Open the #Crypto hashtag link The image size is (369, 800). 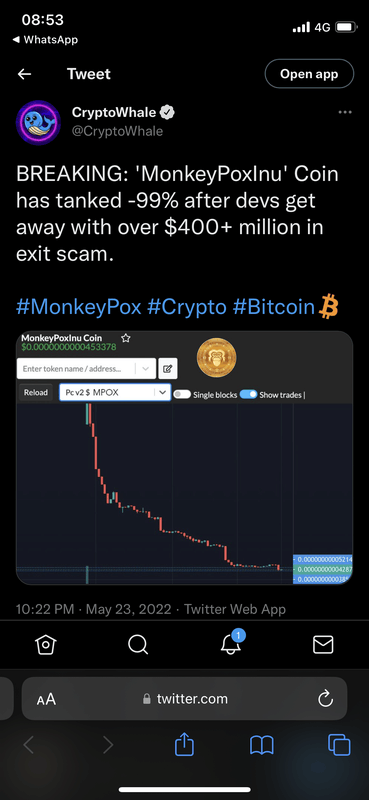[x=186, y=308]
